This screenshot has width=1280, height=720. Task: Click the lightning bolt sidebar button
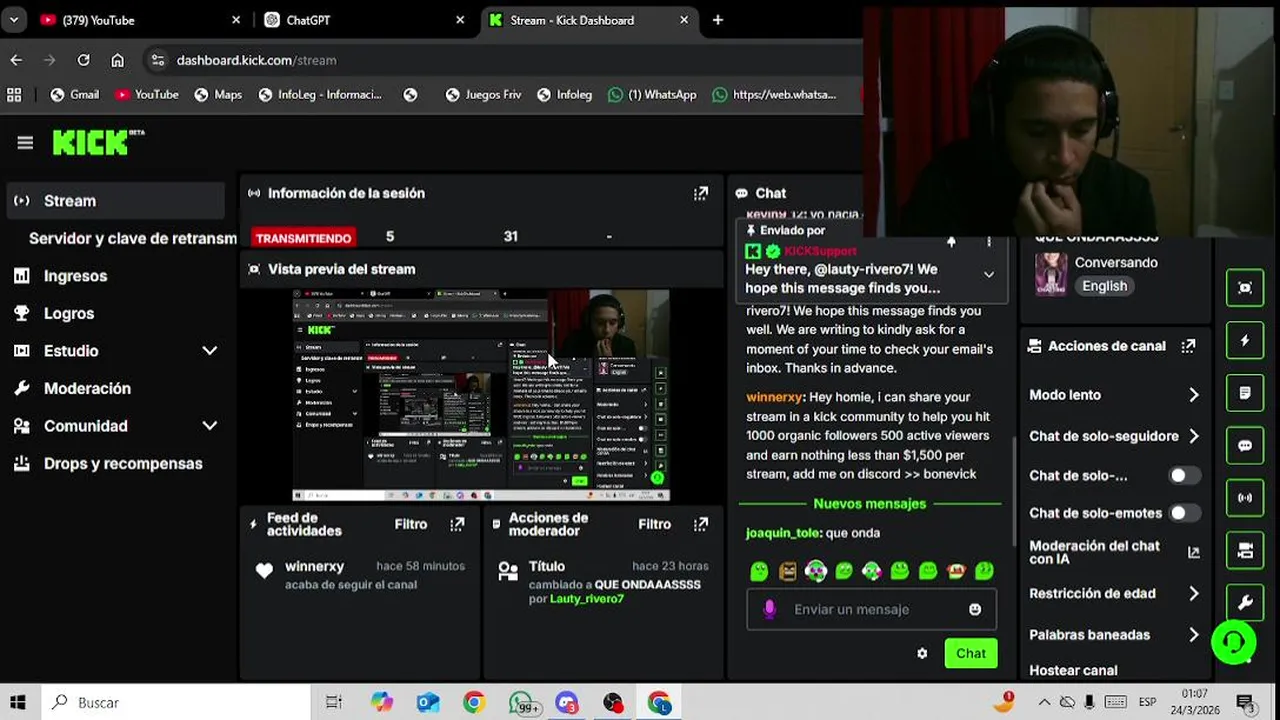pyautogui.click(x=1245, y=341)
